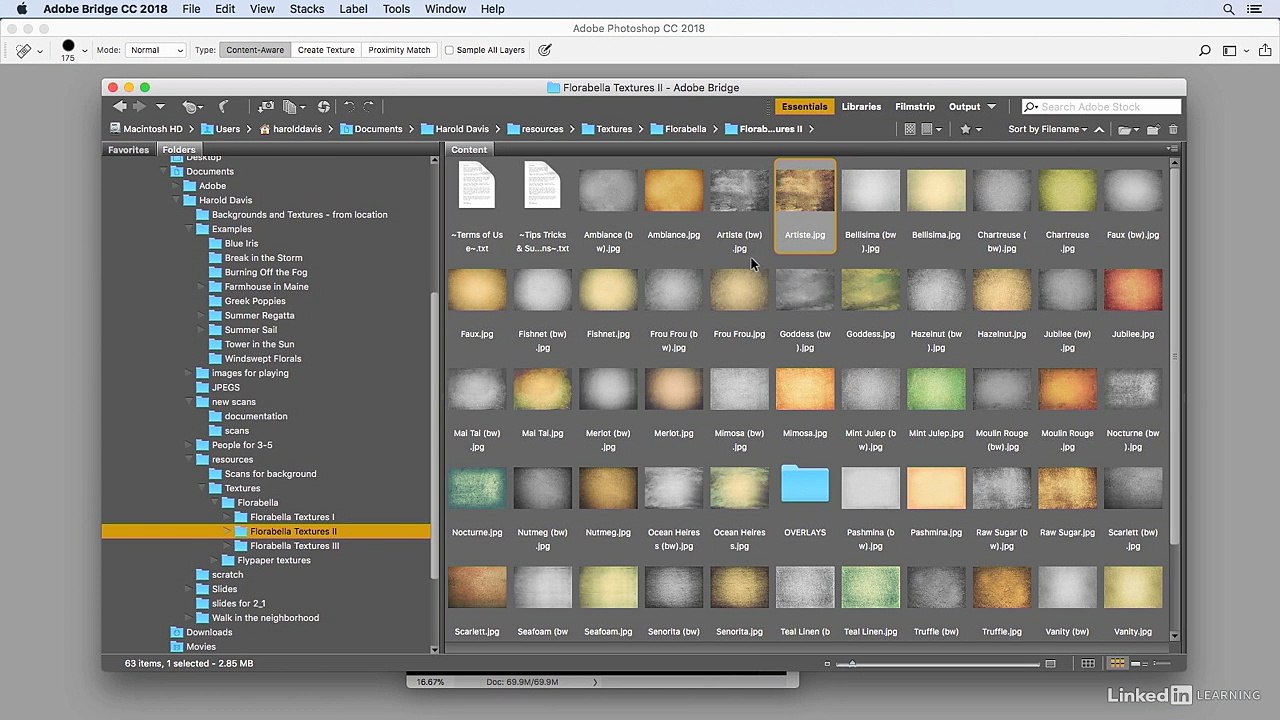Select Content-Aware healing type

click(255, 50)
